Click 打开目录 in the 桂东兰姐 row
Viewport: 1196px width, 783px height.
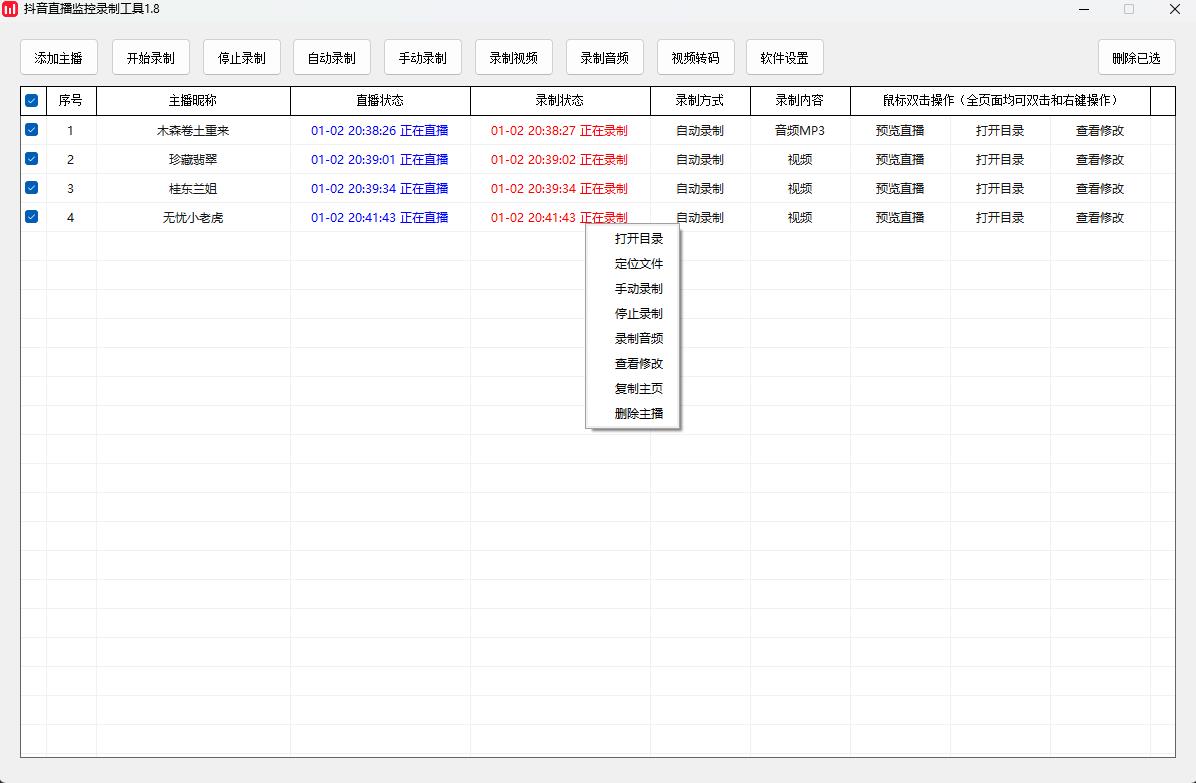pos(1000,188)
